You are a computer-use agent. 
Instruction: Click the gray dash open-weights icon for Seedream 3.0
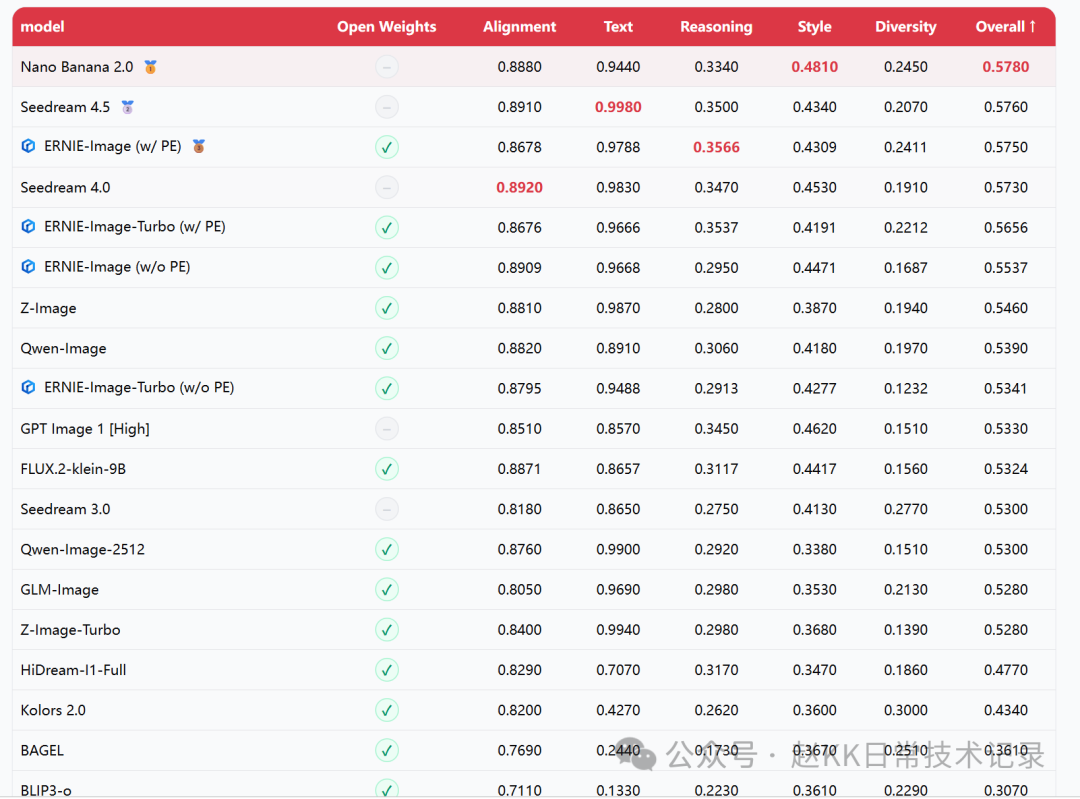386,509
